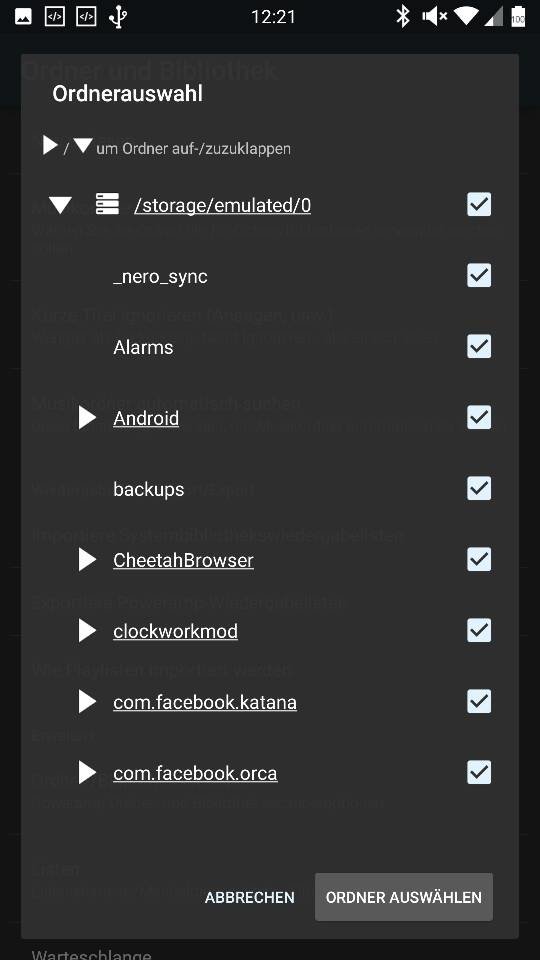Uncheck the Alarms folder checkbox
The height and width of the screenshot is (960, 540).
click(479, 347)
